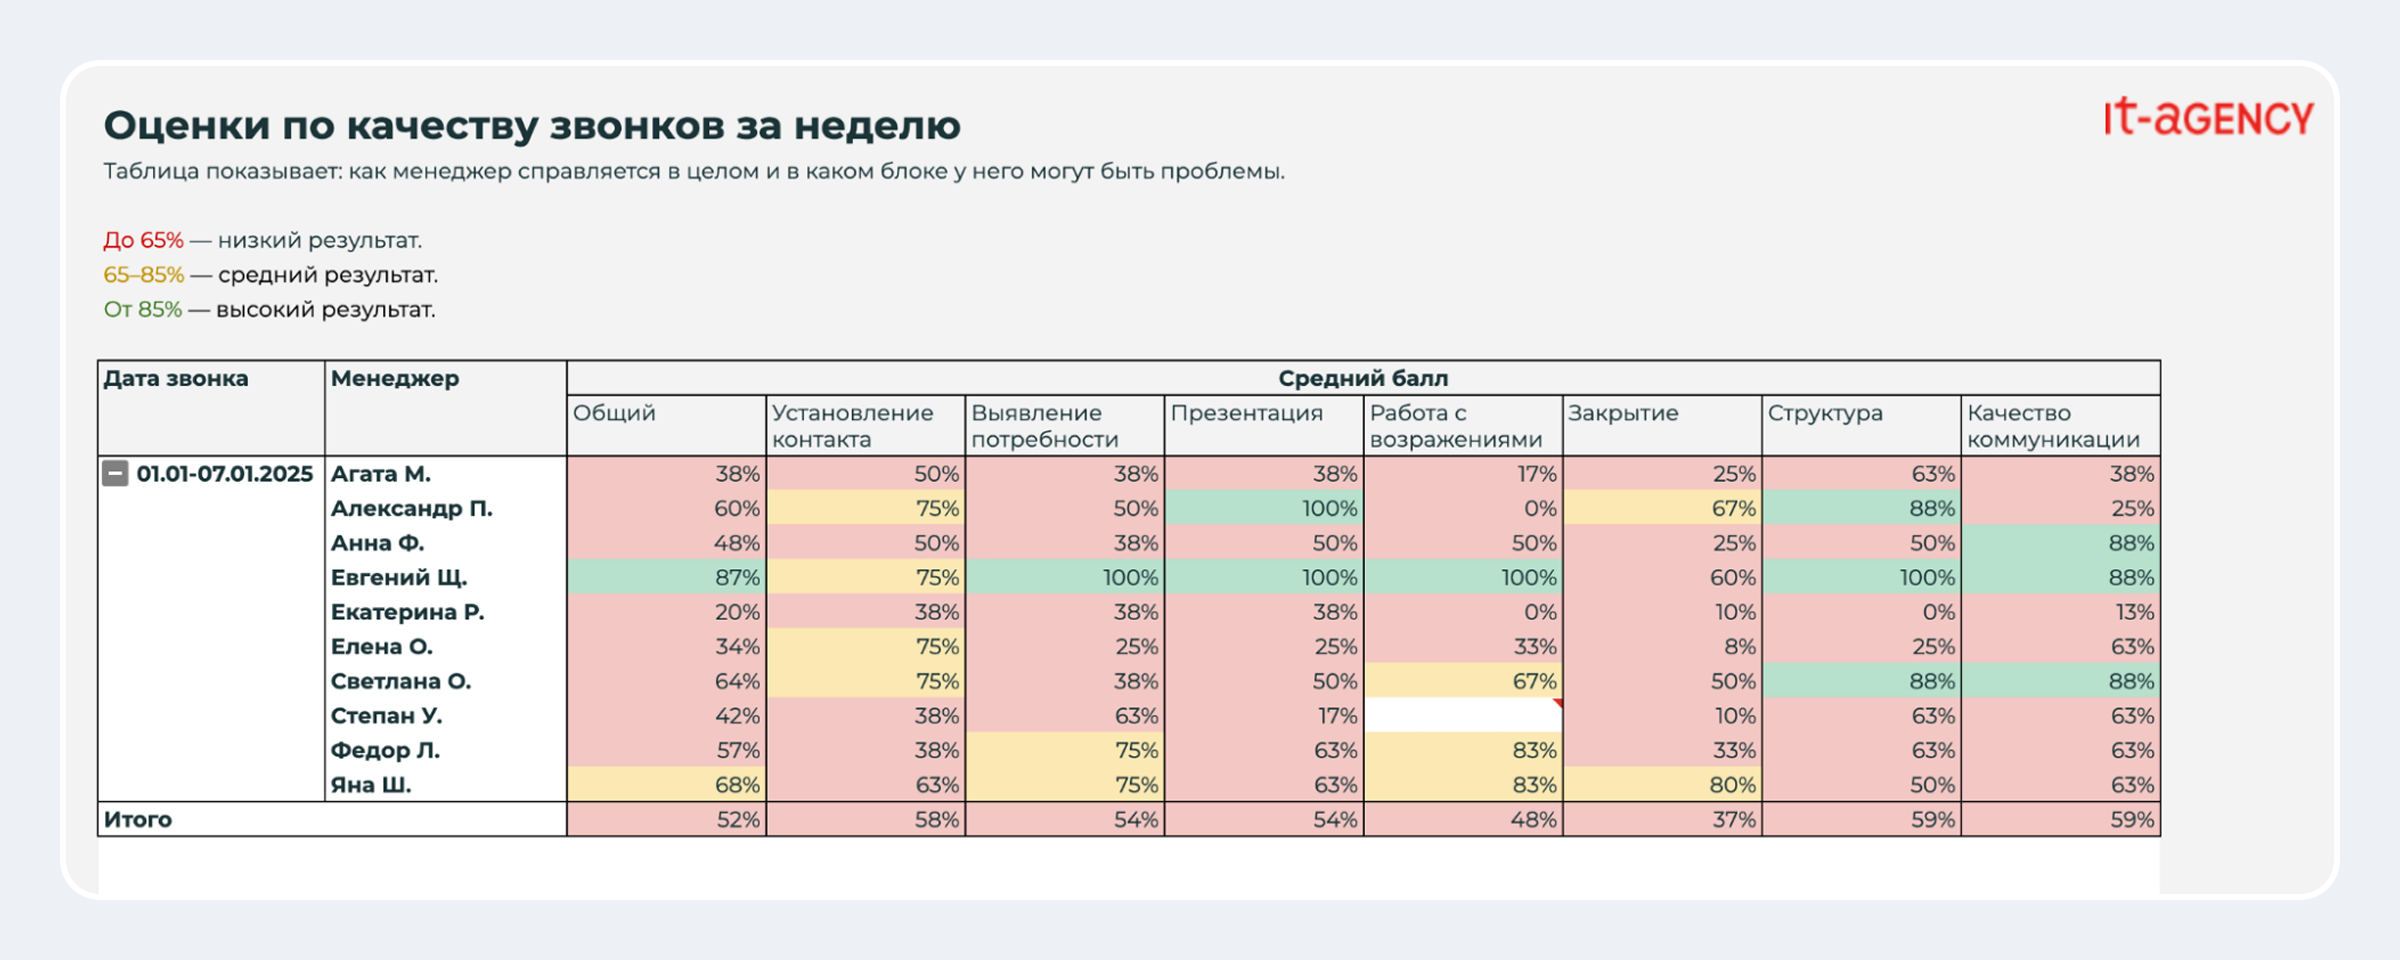Click the it-agency logo

(2208, 119)
